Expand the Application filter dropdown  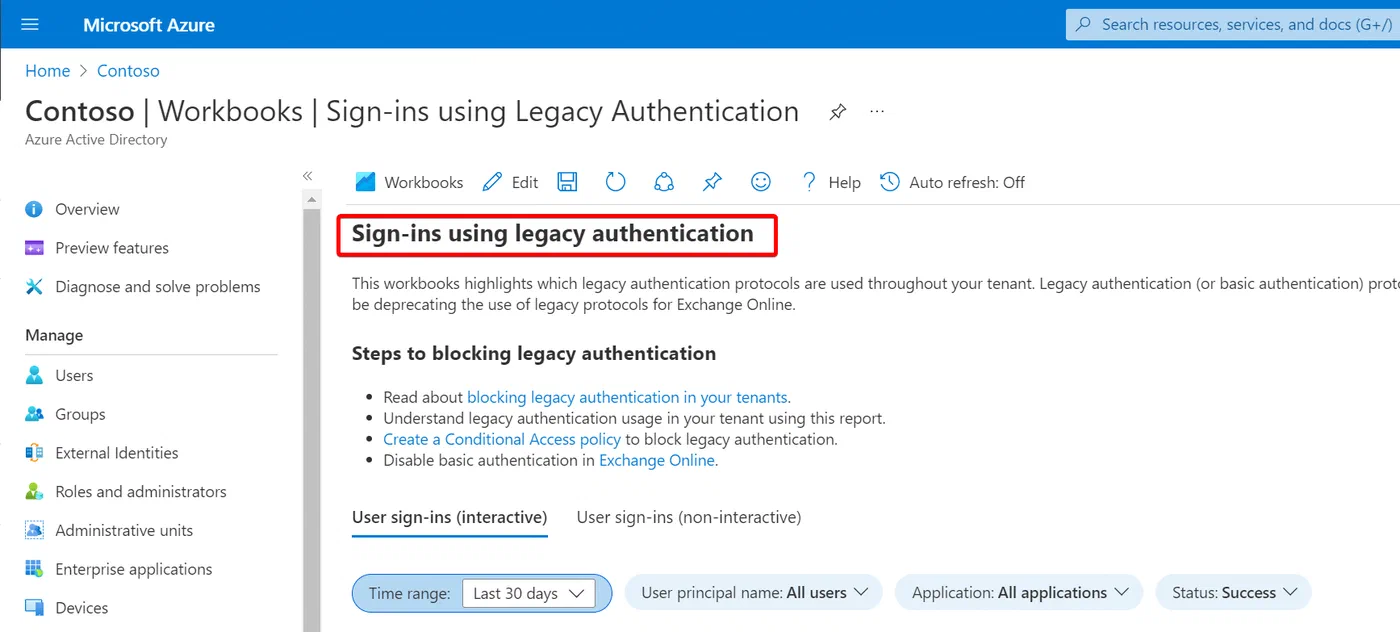[x=1020, y=593]
